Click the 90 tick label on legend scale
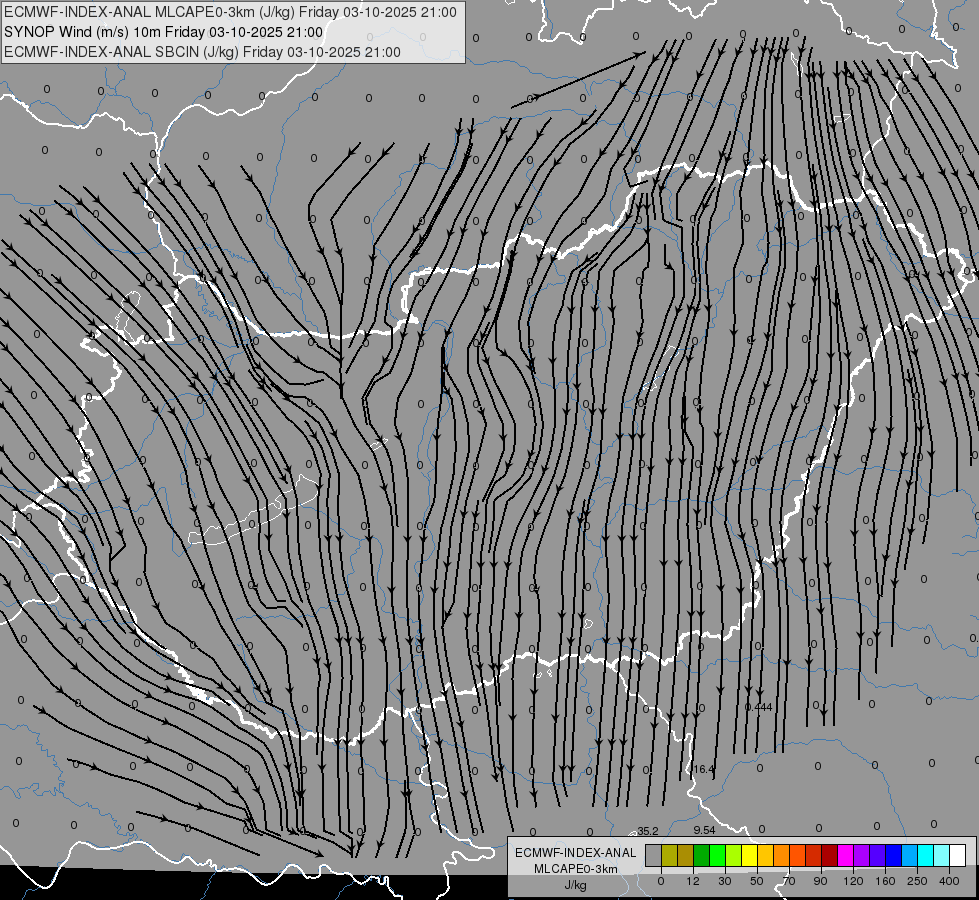The image size is (979, 900). pyautogui.click(x=820, y=881)
